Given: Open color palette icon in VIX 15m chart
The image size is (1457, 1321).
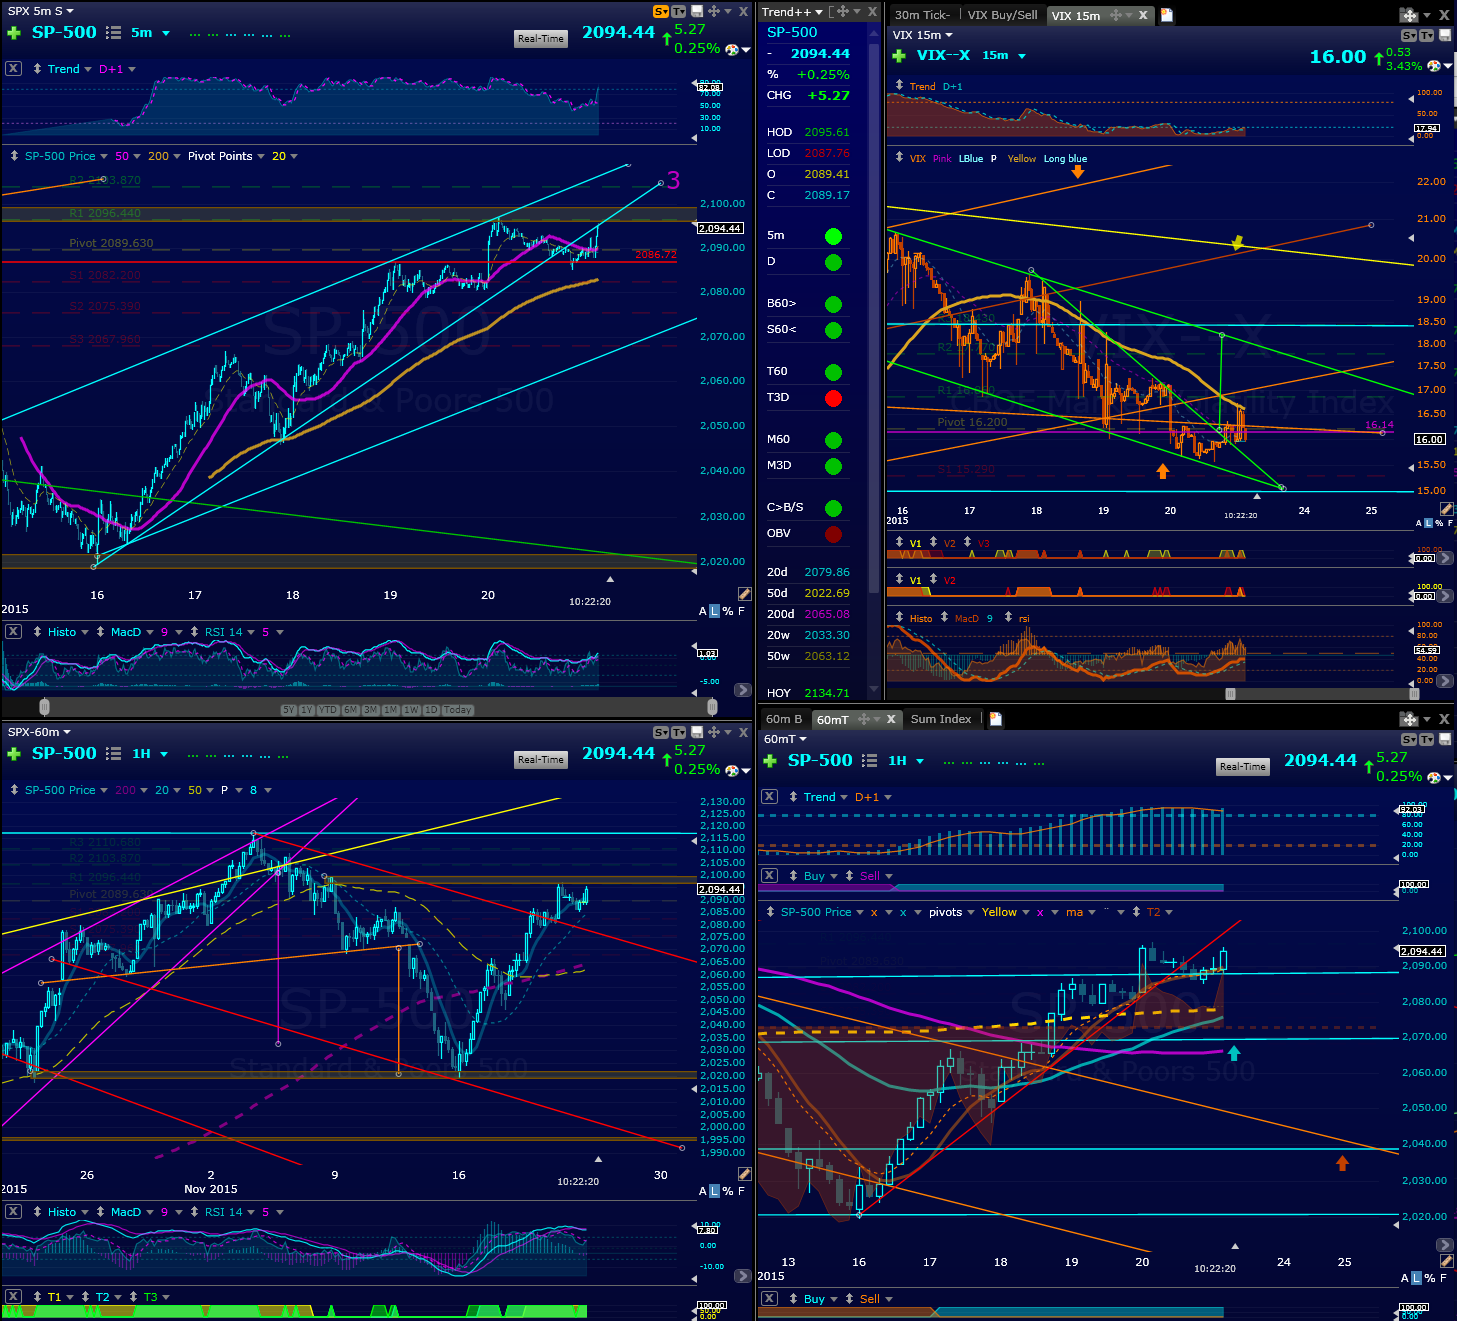Looking at the screenshot, I should 1435,66.
